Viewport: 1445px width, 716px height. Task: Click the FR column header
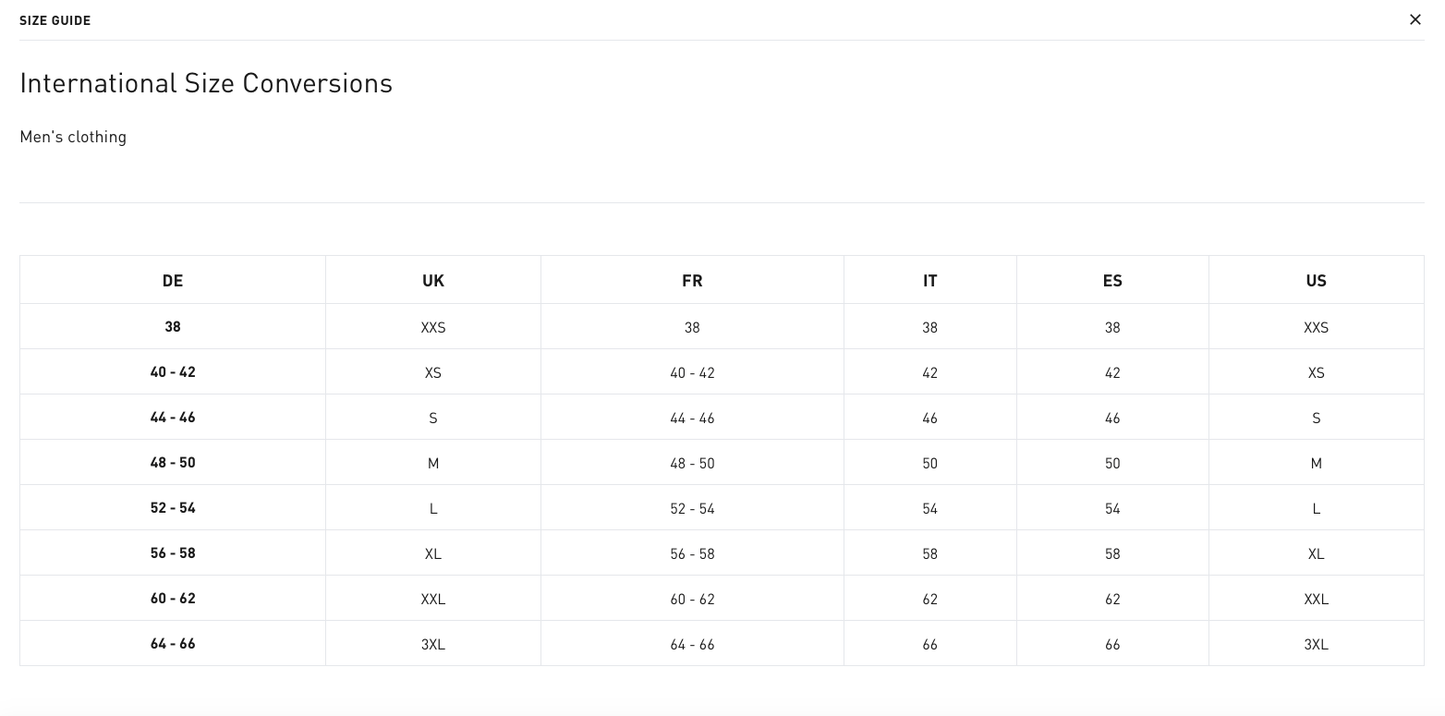[x=692, y=281]
